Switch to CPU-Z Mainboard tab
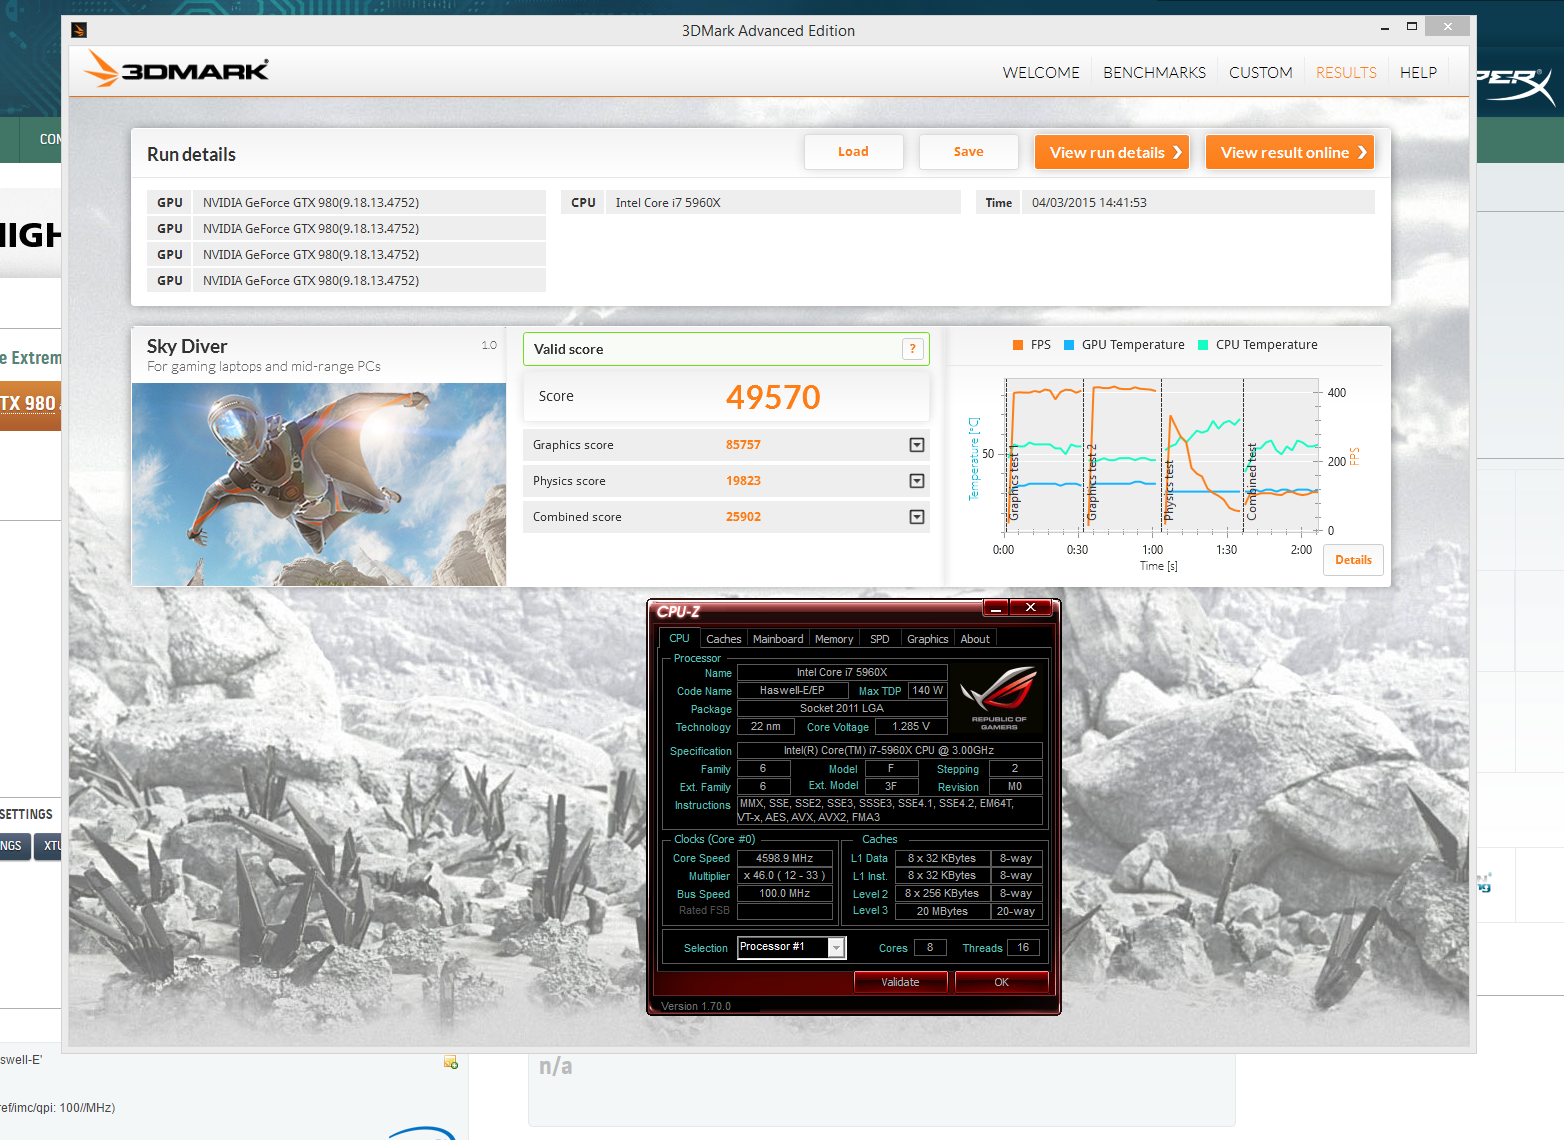Screen dimensions: 1564x1140 coord(778,639)
